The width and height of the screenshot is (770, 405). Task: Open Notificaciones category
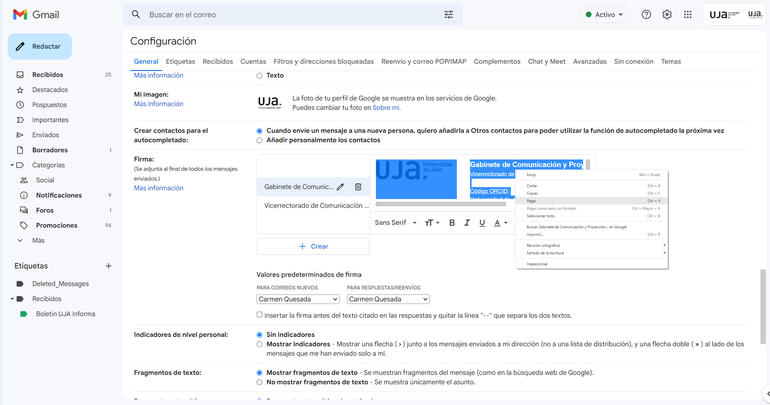click(61, 195)
